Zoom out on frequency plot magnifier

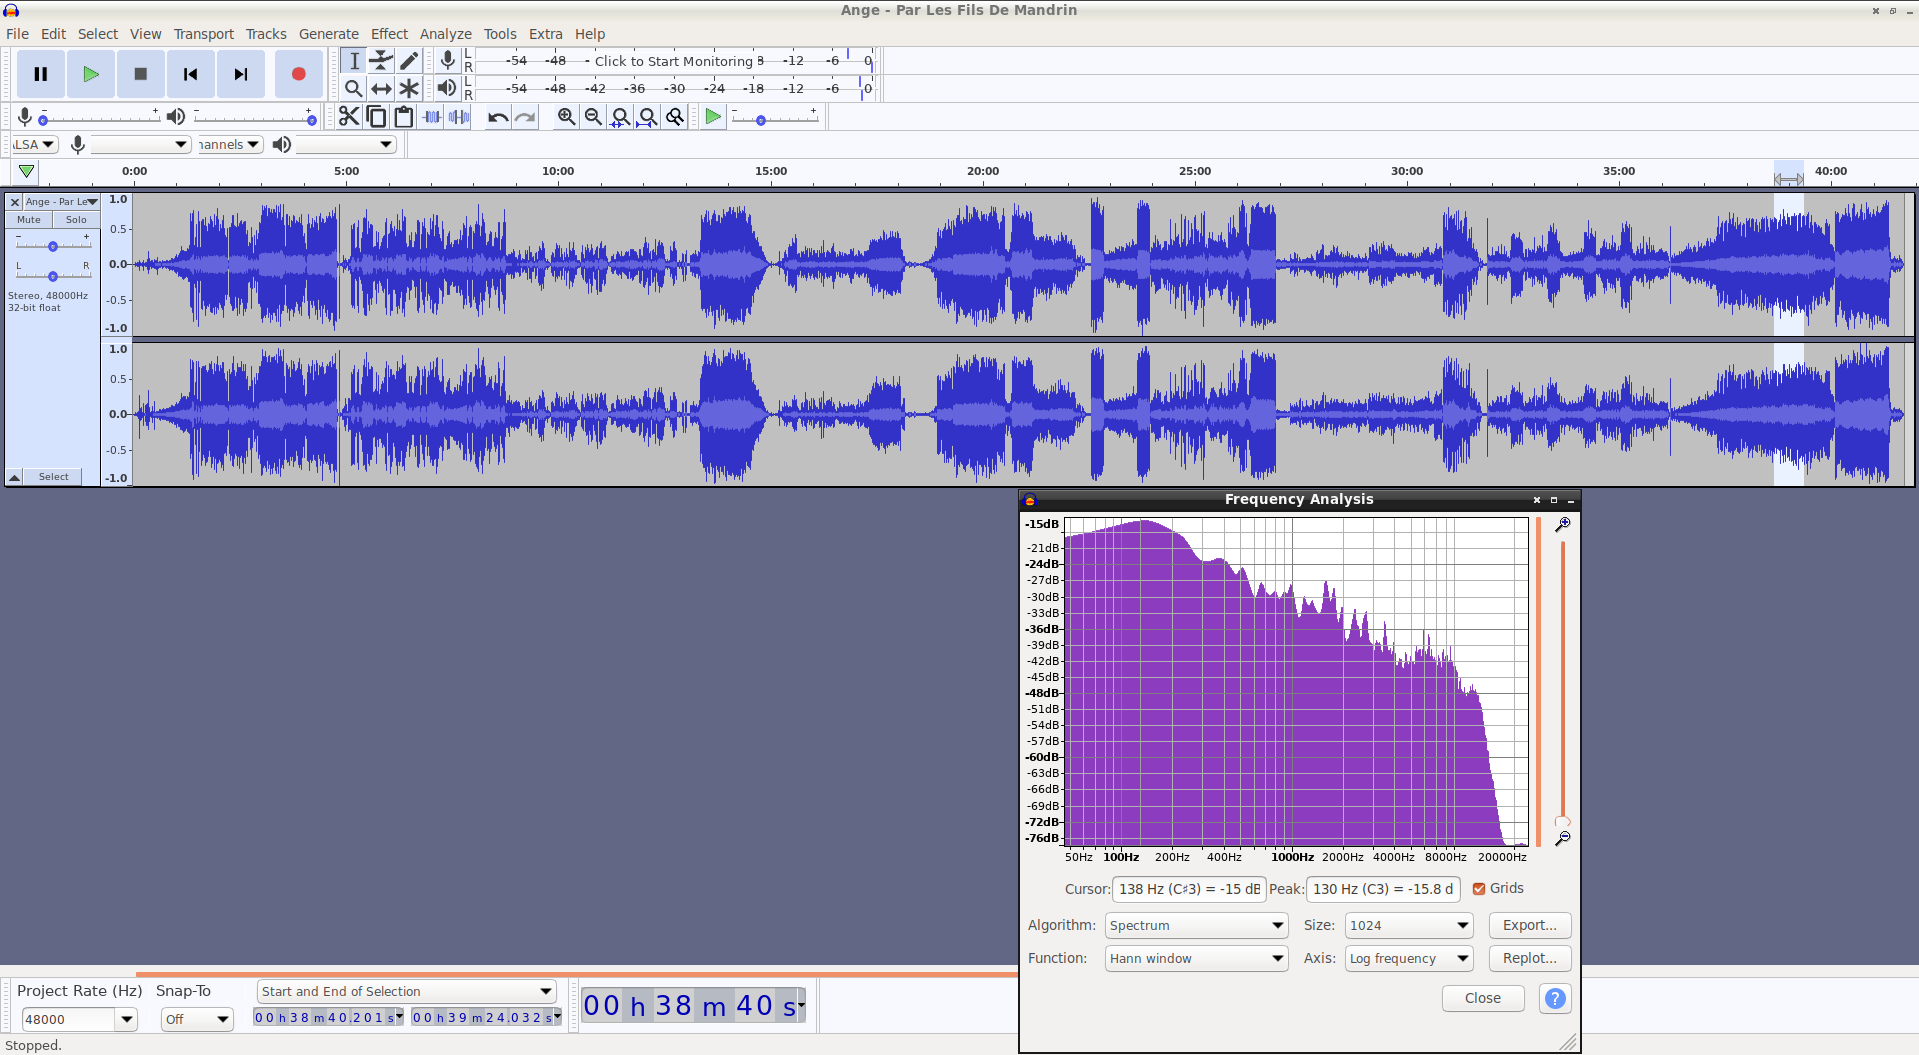(1562, 838)
